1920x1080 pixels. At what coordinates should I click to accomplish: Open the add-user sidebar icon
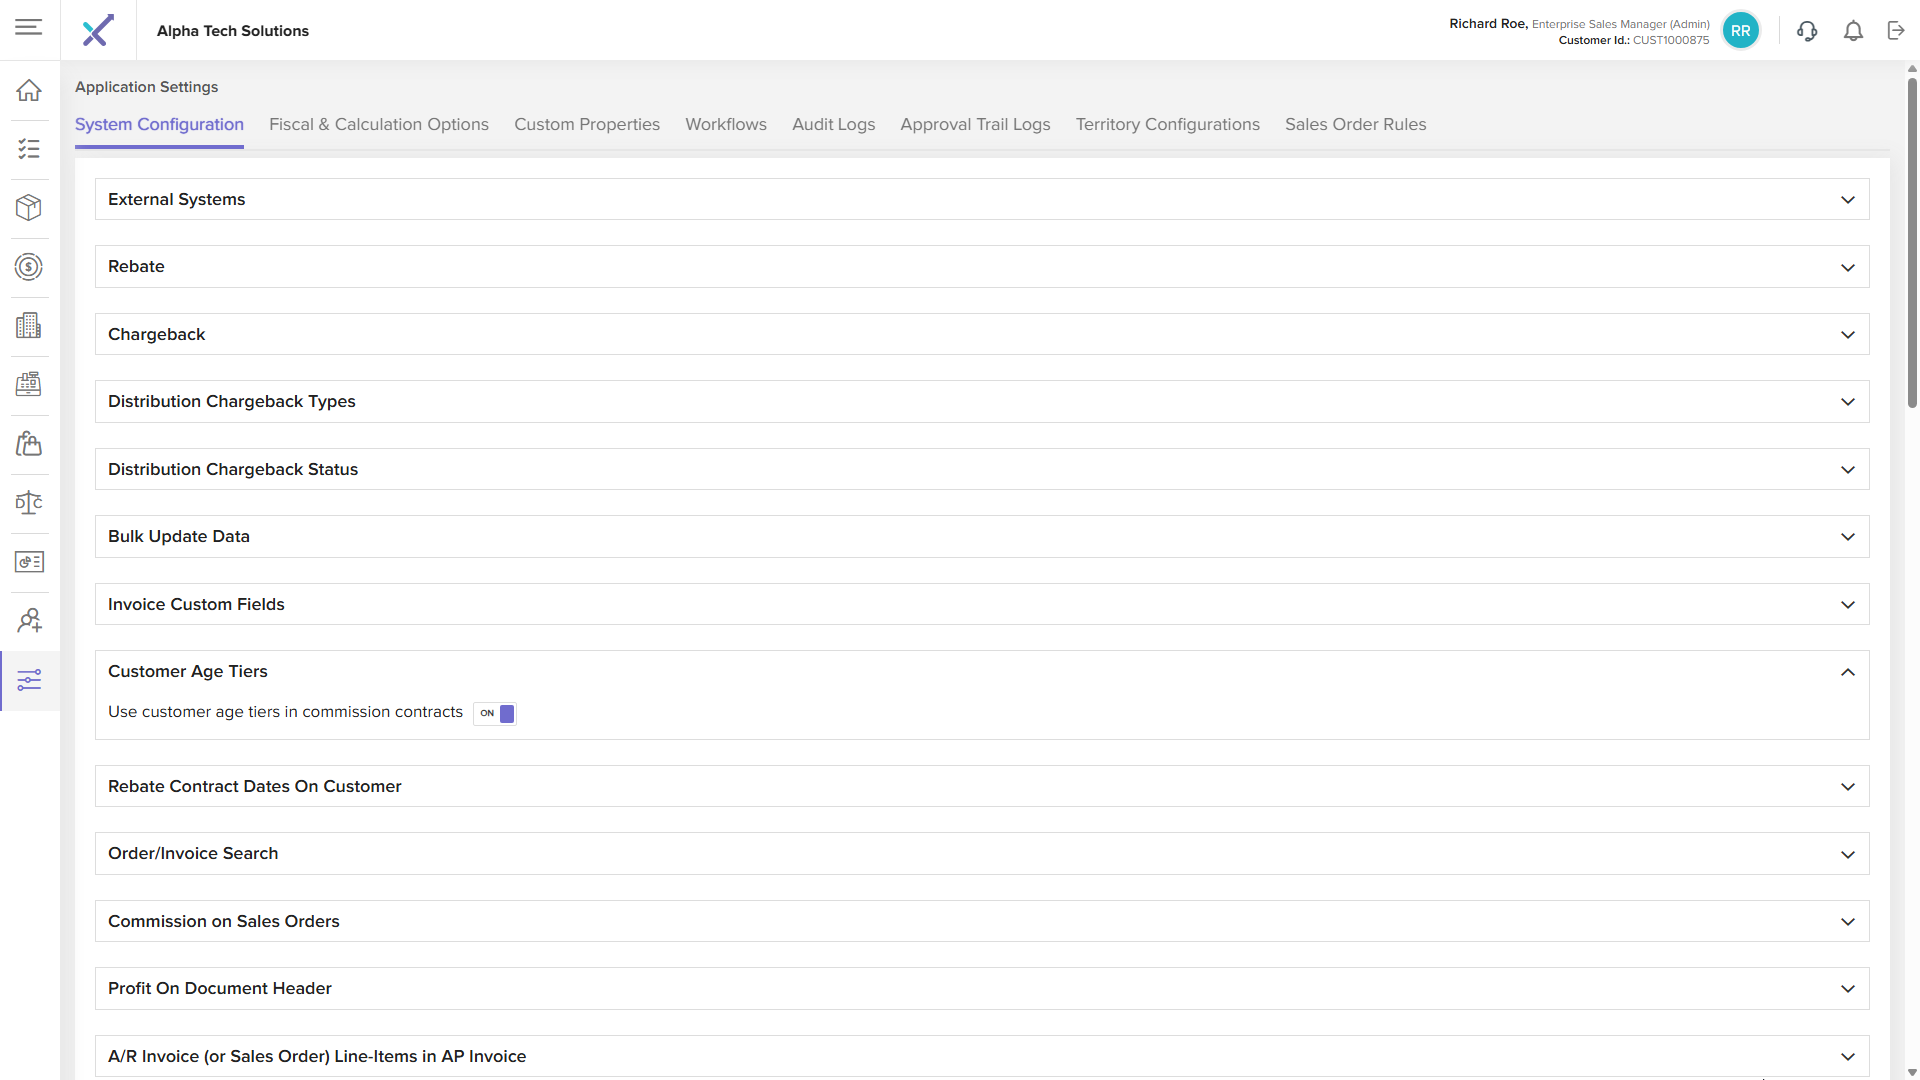[x=29, y=620]
